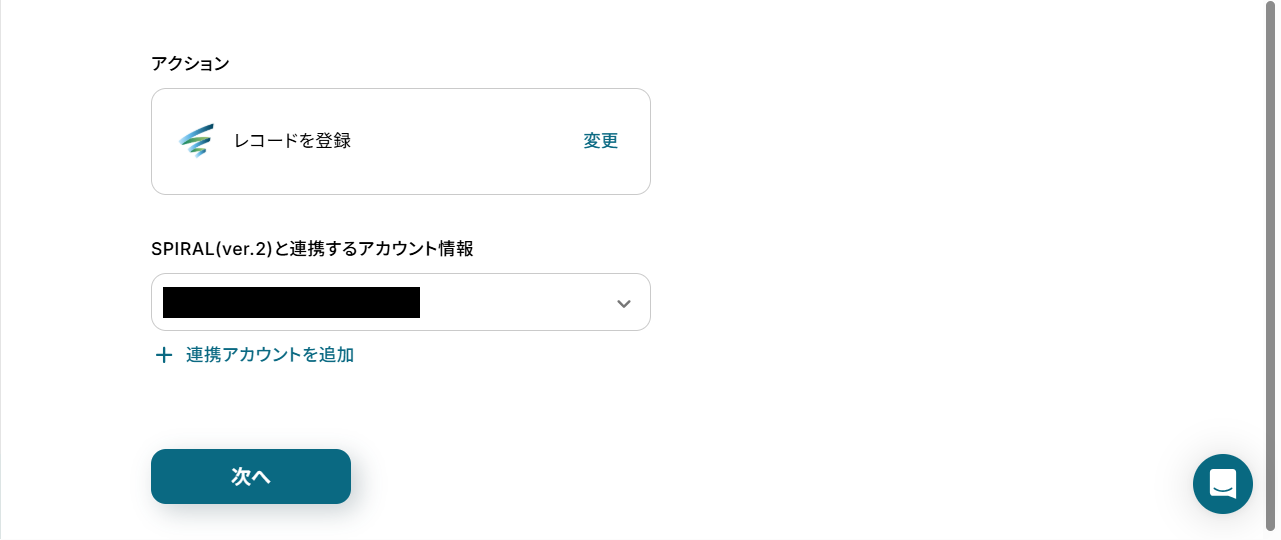Click inside the action card's empty area

[x=460, y=141]
